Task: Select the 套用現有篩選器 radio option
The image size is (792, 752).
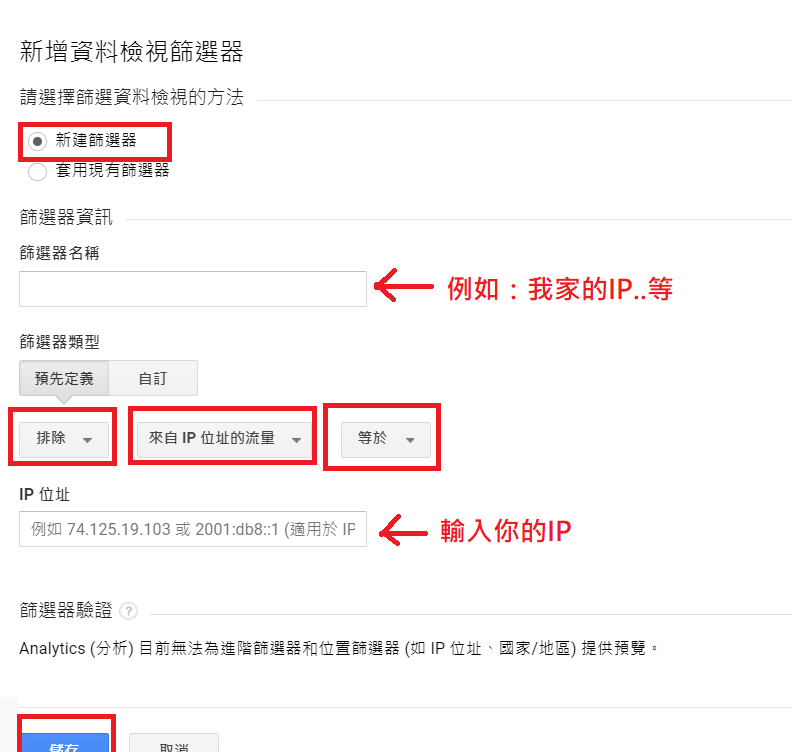Action: click(37, 172)
